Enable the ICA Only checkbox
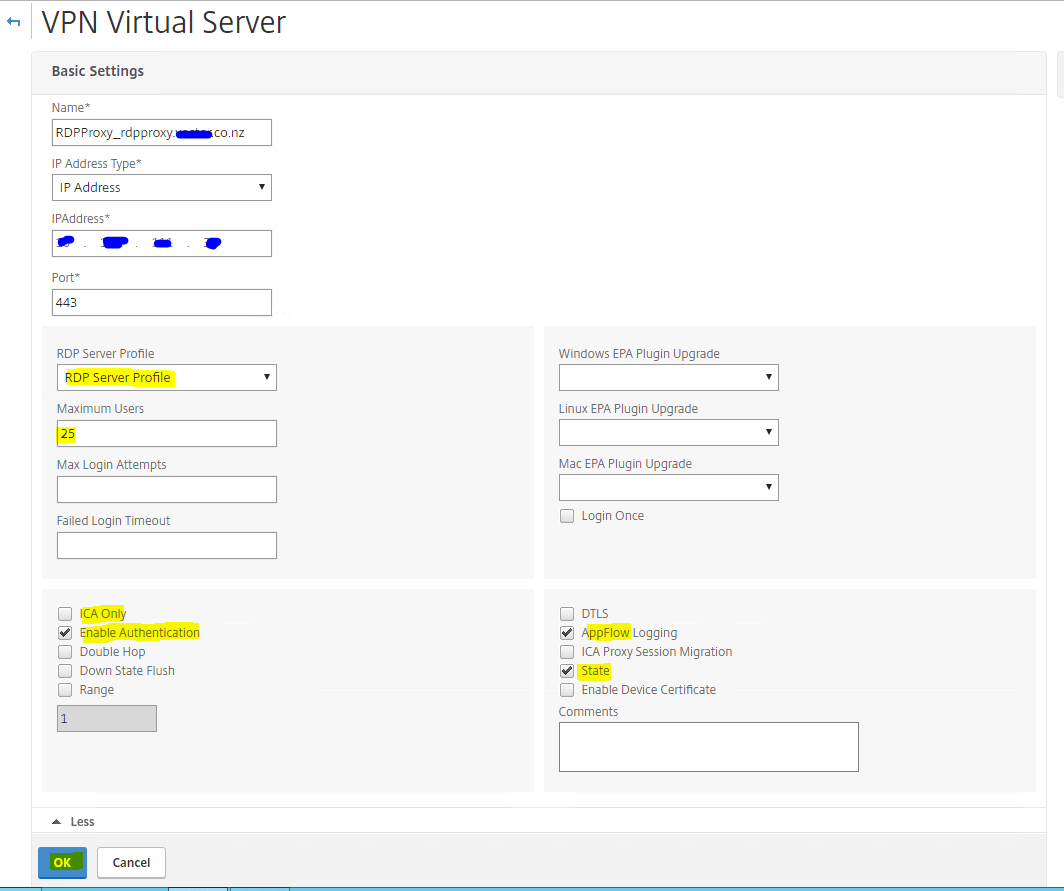The width and height of the screenshot is (1064, 891). pyautogui.click(x=65, y=613)
